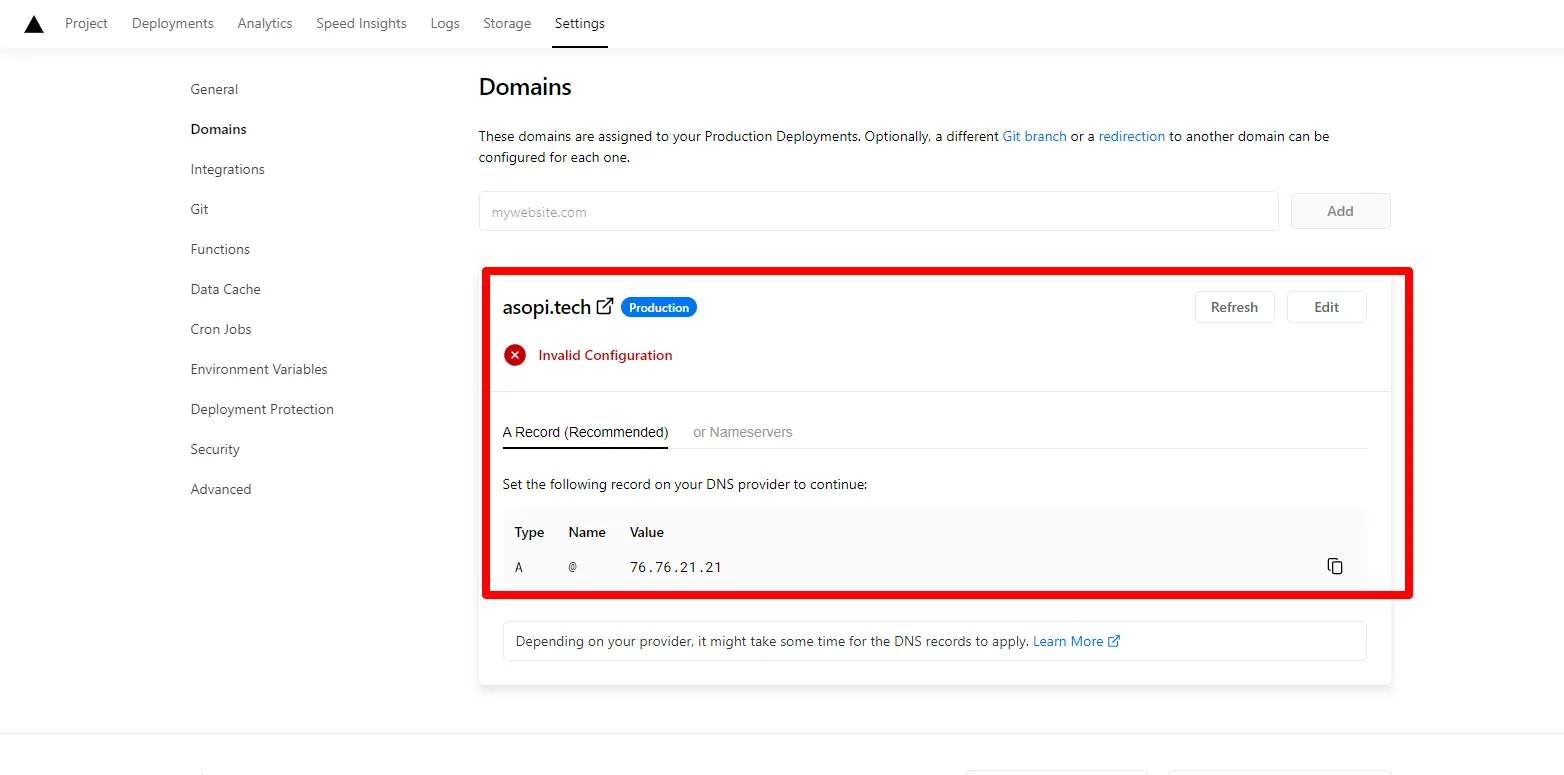Select Environment Variables in sidebar

(x=259, y=369)
